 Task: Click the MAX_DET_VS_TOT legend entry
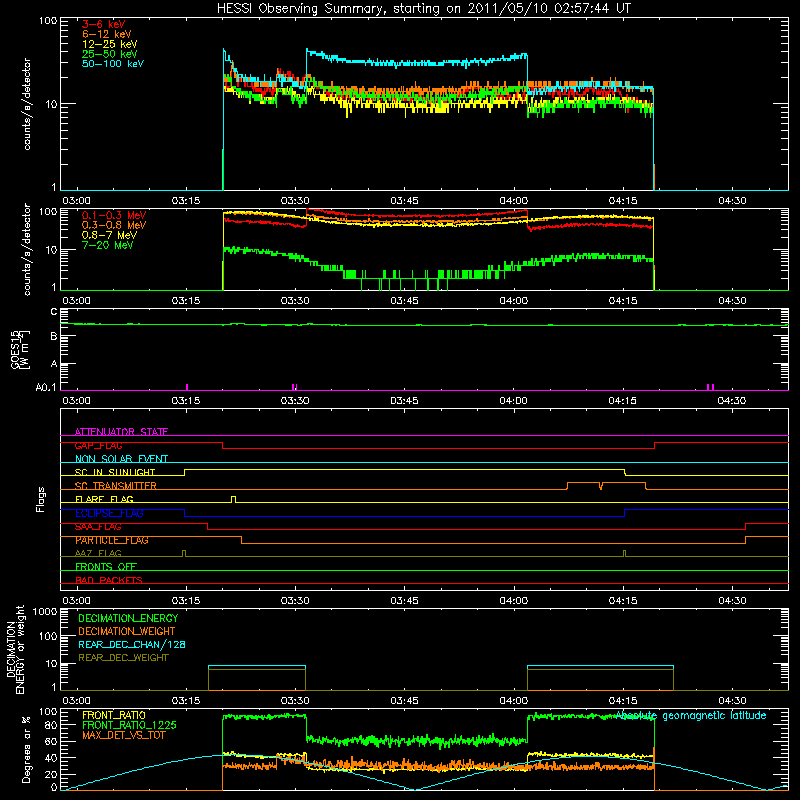[x=123, y=735]
